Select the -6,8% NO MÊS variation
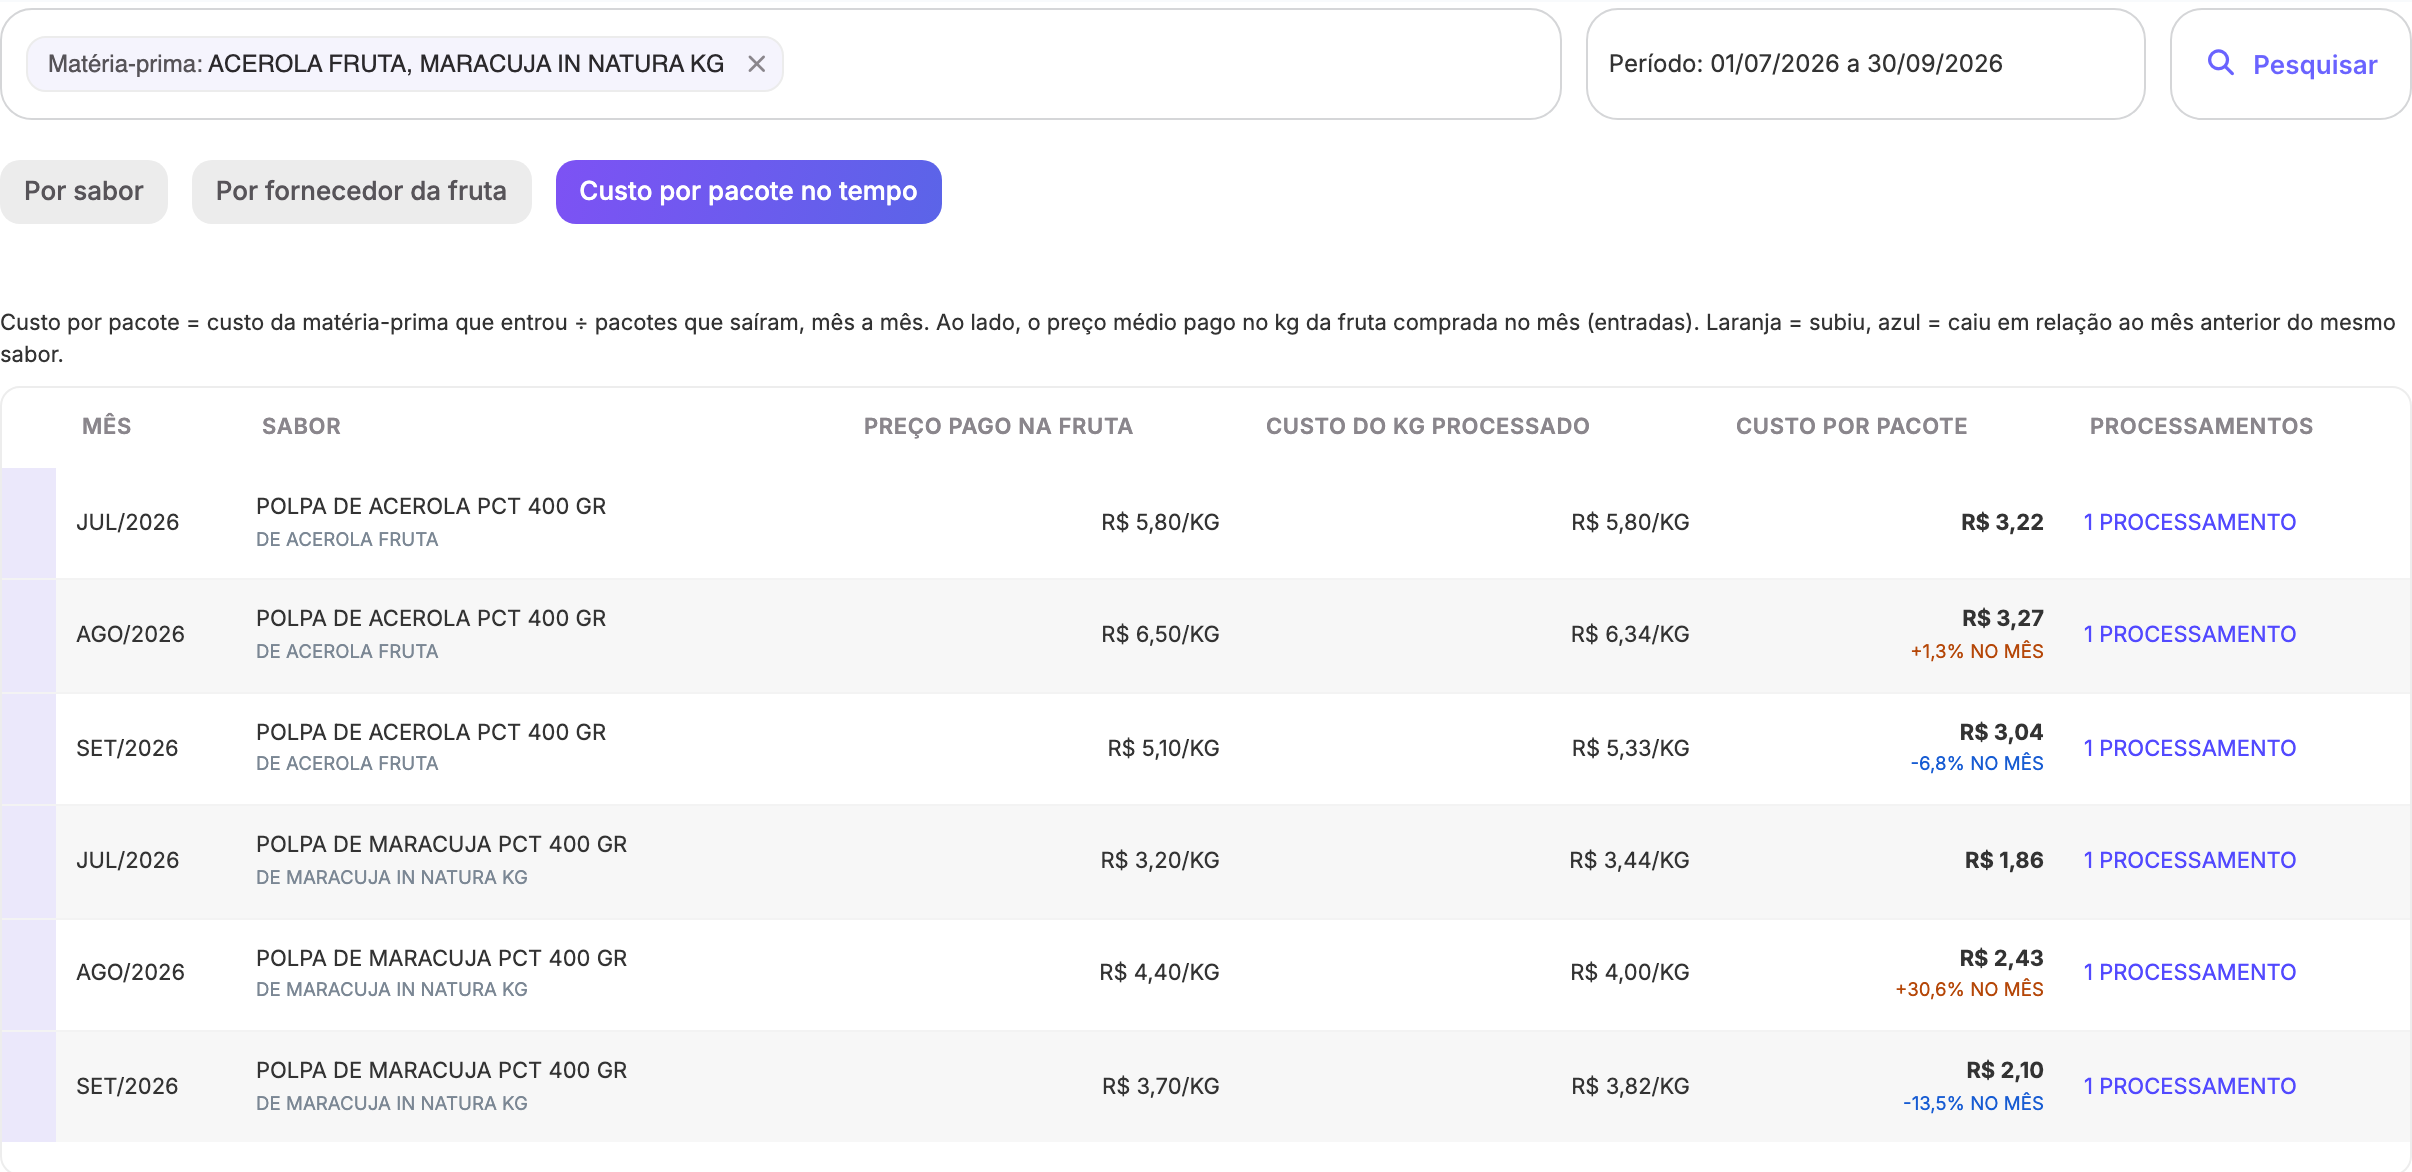Image resolution: width=2412 pixels, height=1172 pixels. coord(1977,763)
